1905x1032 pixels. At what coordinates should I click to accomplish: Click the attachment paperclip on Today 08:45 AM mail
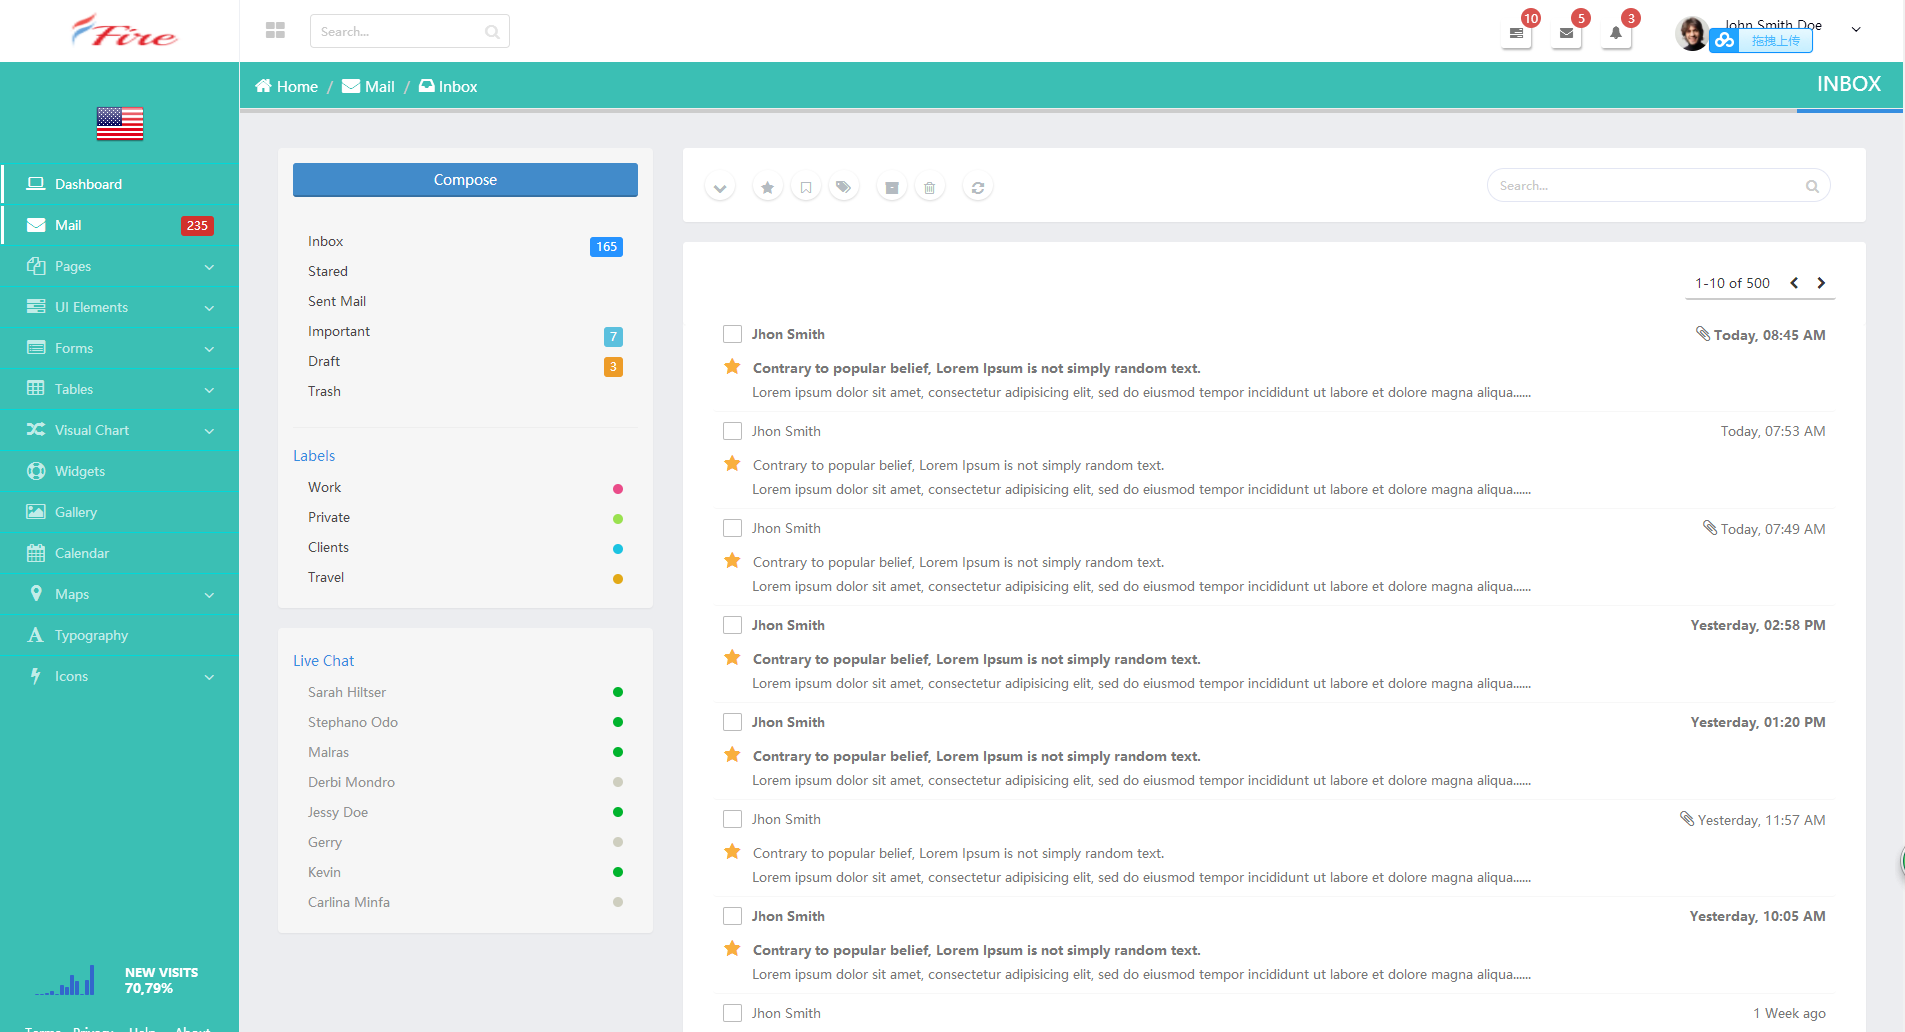(x=1703, y=334)
